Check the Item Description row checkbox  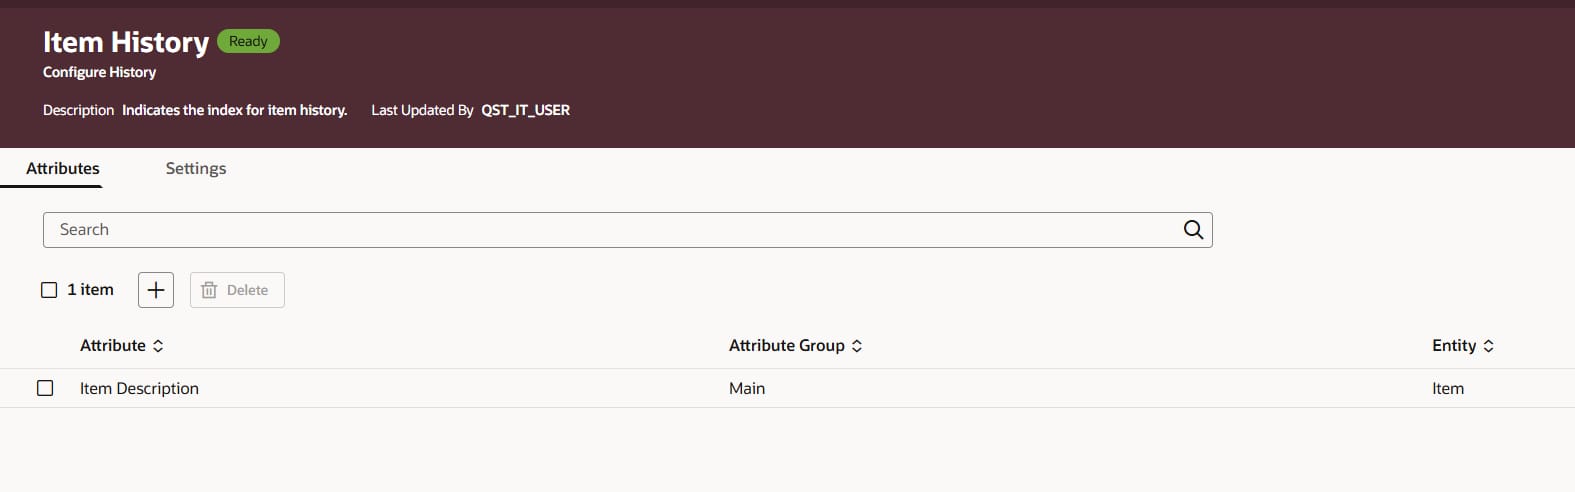point(45,388)
